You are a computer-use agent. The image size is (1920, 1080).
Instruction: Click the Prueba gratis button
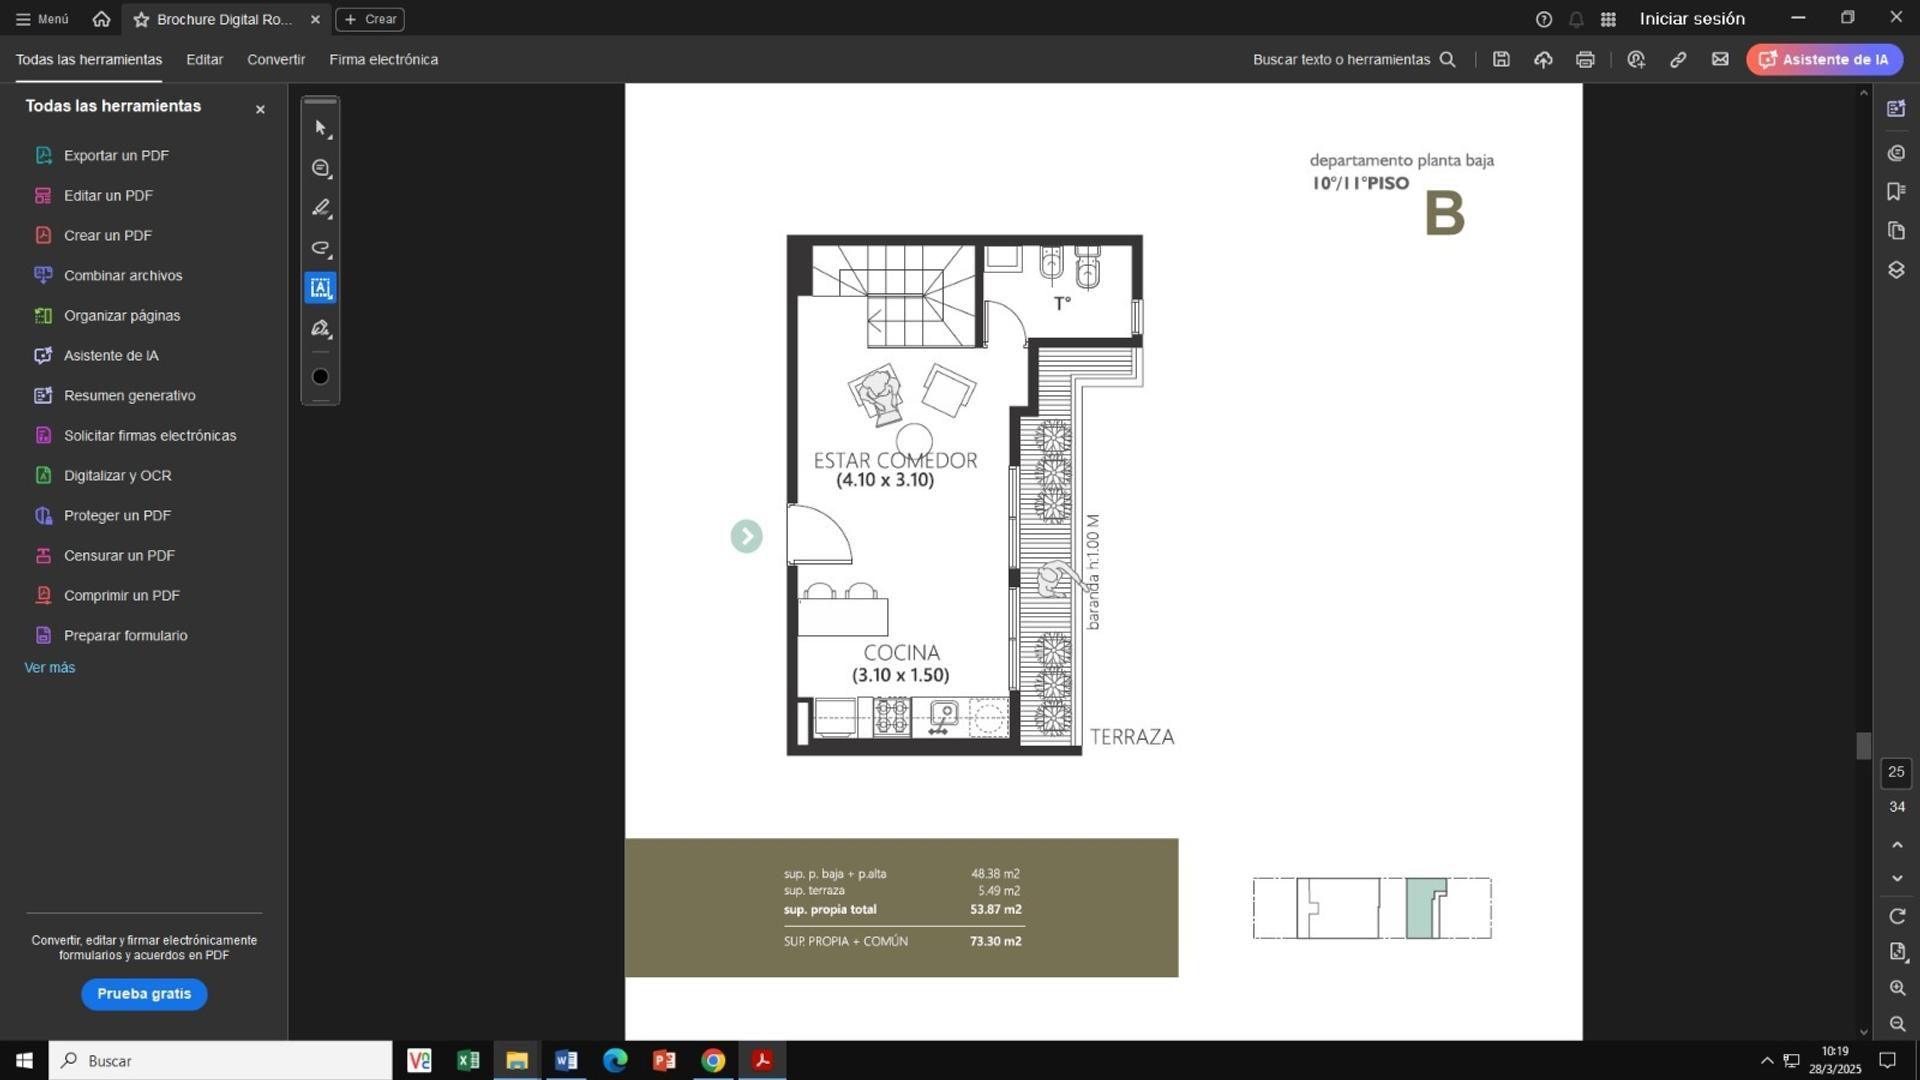point(144,993)
